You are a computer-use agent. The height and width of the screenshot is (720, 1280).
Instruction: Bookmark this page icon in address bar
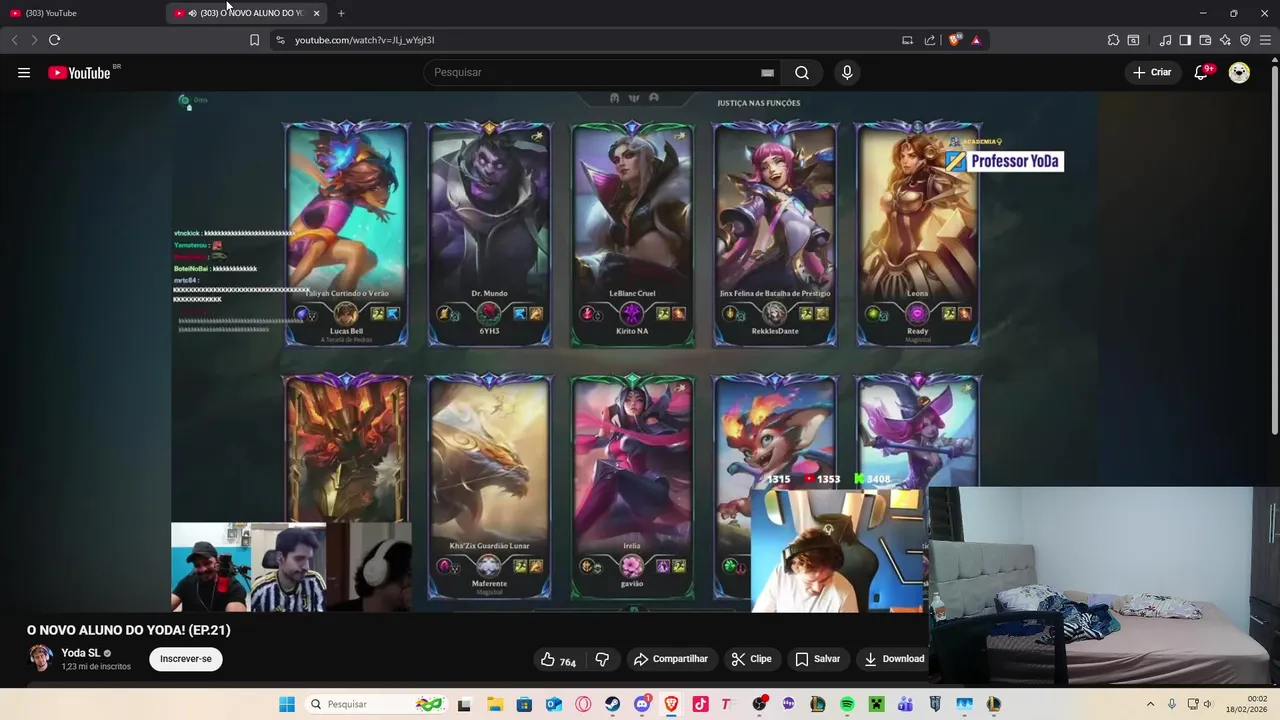pos(254,40)
